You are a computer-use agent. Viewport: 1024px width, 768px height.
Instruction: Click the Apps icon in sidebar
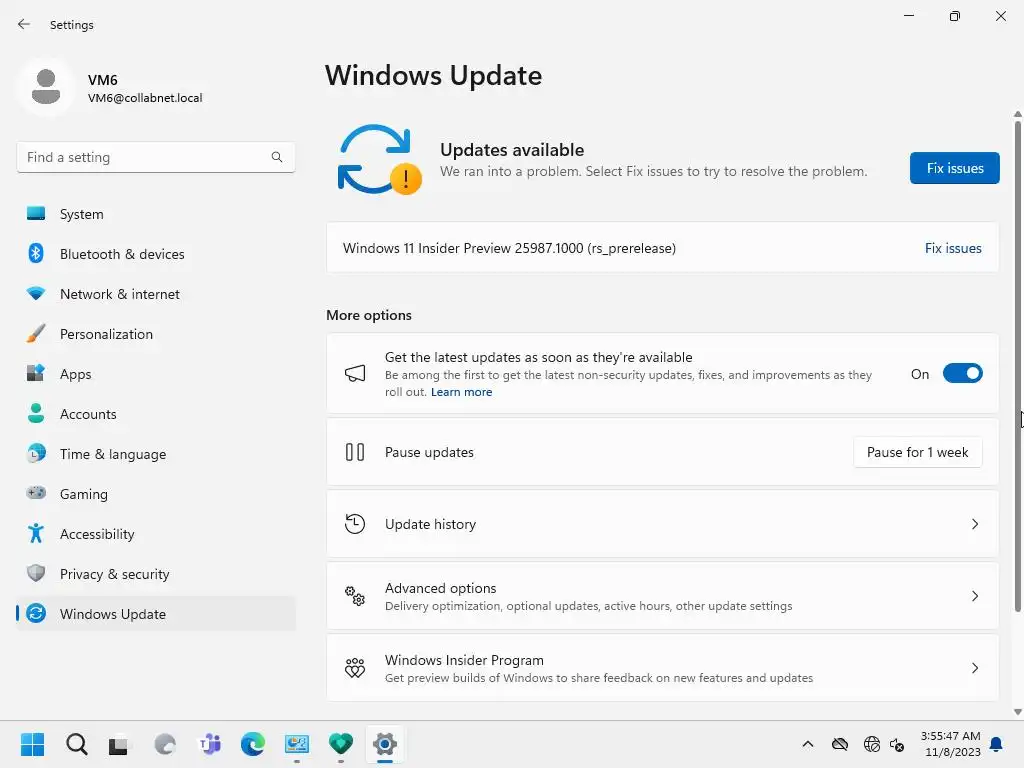pos(36,374)
